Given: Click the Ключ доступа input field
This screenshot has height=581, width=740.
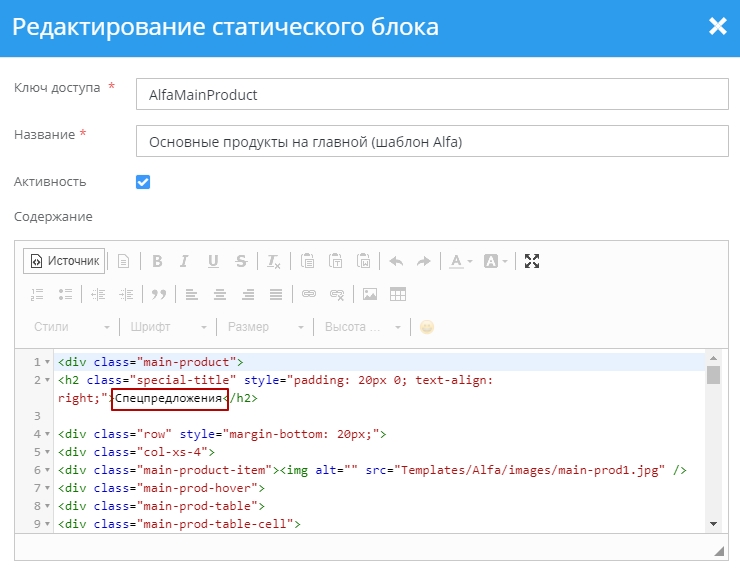Looking at the screenshot, I should tap(431, 94).
